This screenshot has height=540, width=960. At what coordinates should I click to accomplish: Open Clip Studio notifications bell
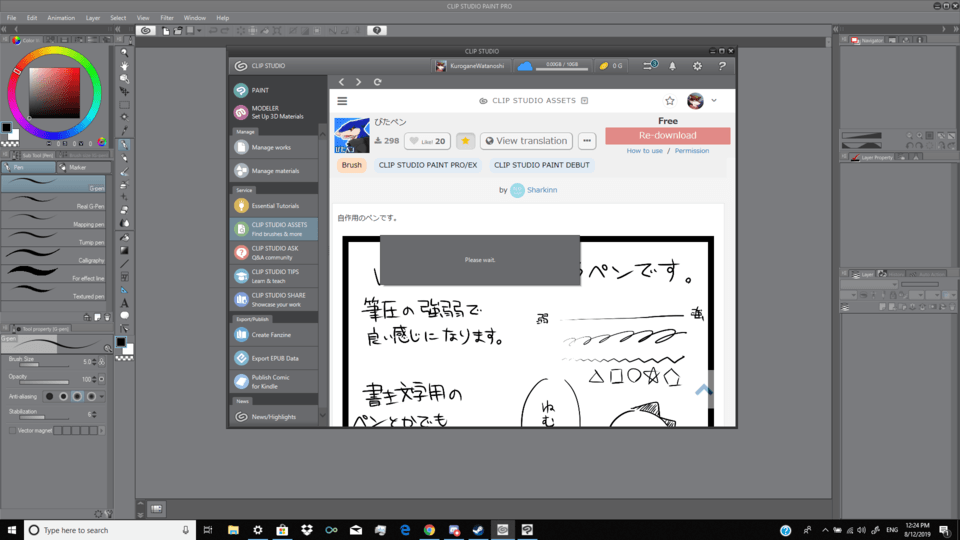(672, 66)
